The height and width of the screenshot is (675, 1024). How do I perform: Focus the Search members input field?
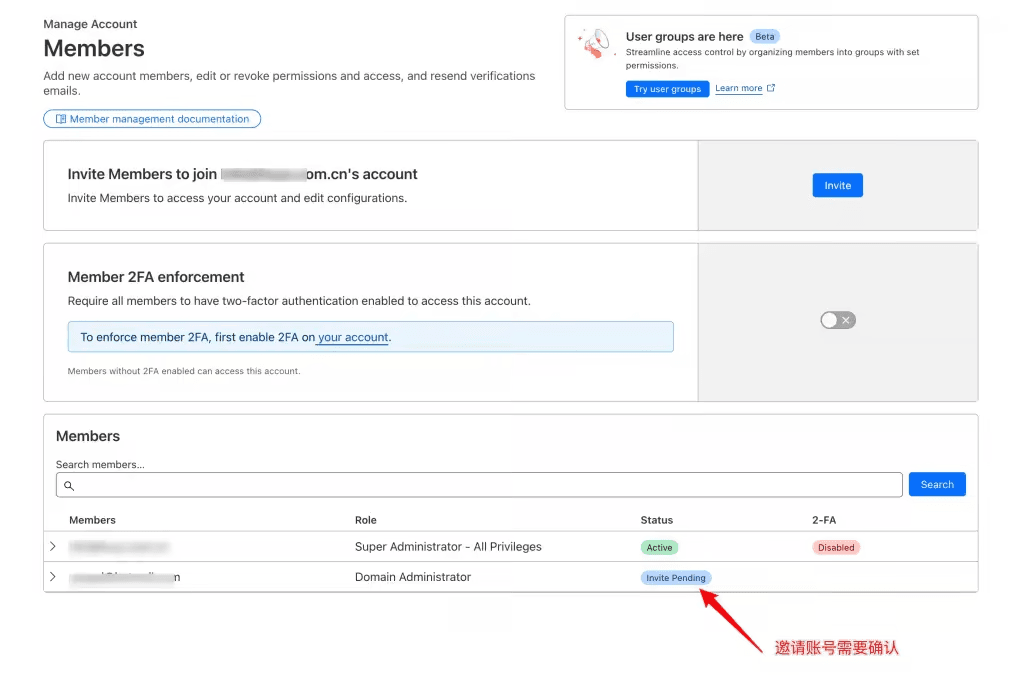pos(480,485)
